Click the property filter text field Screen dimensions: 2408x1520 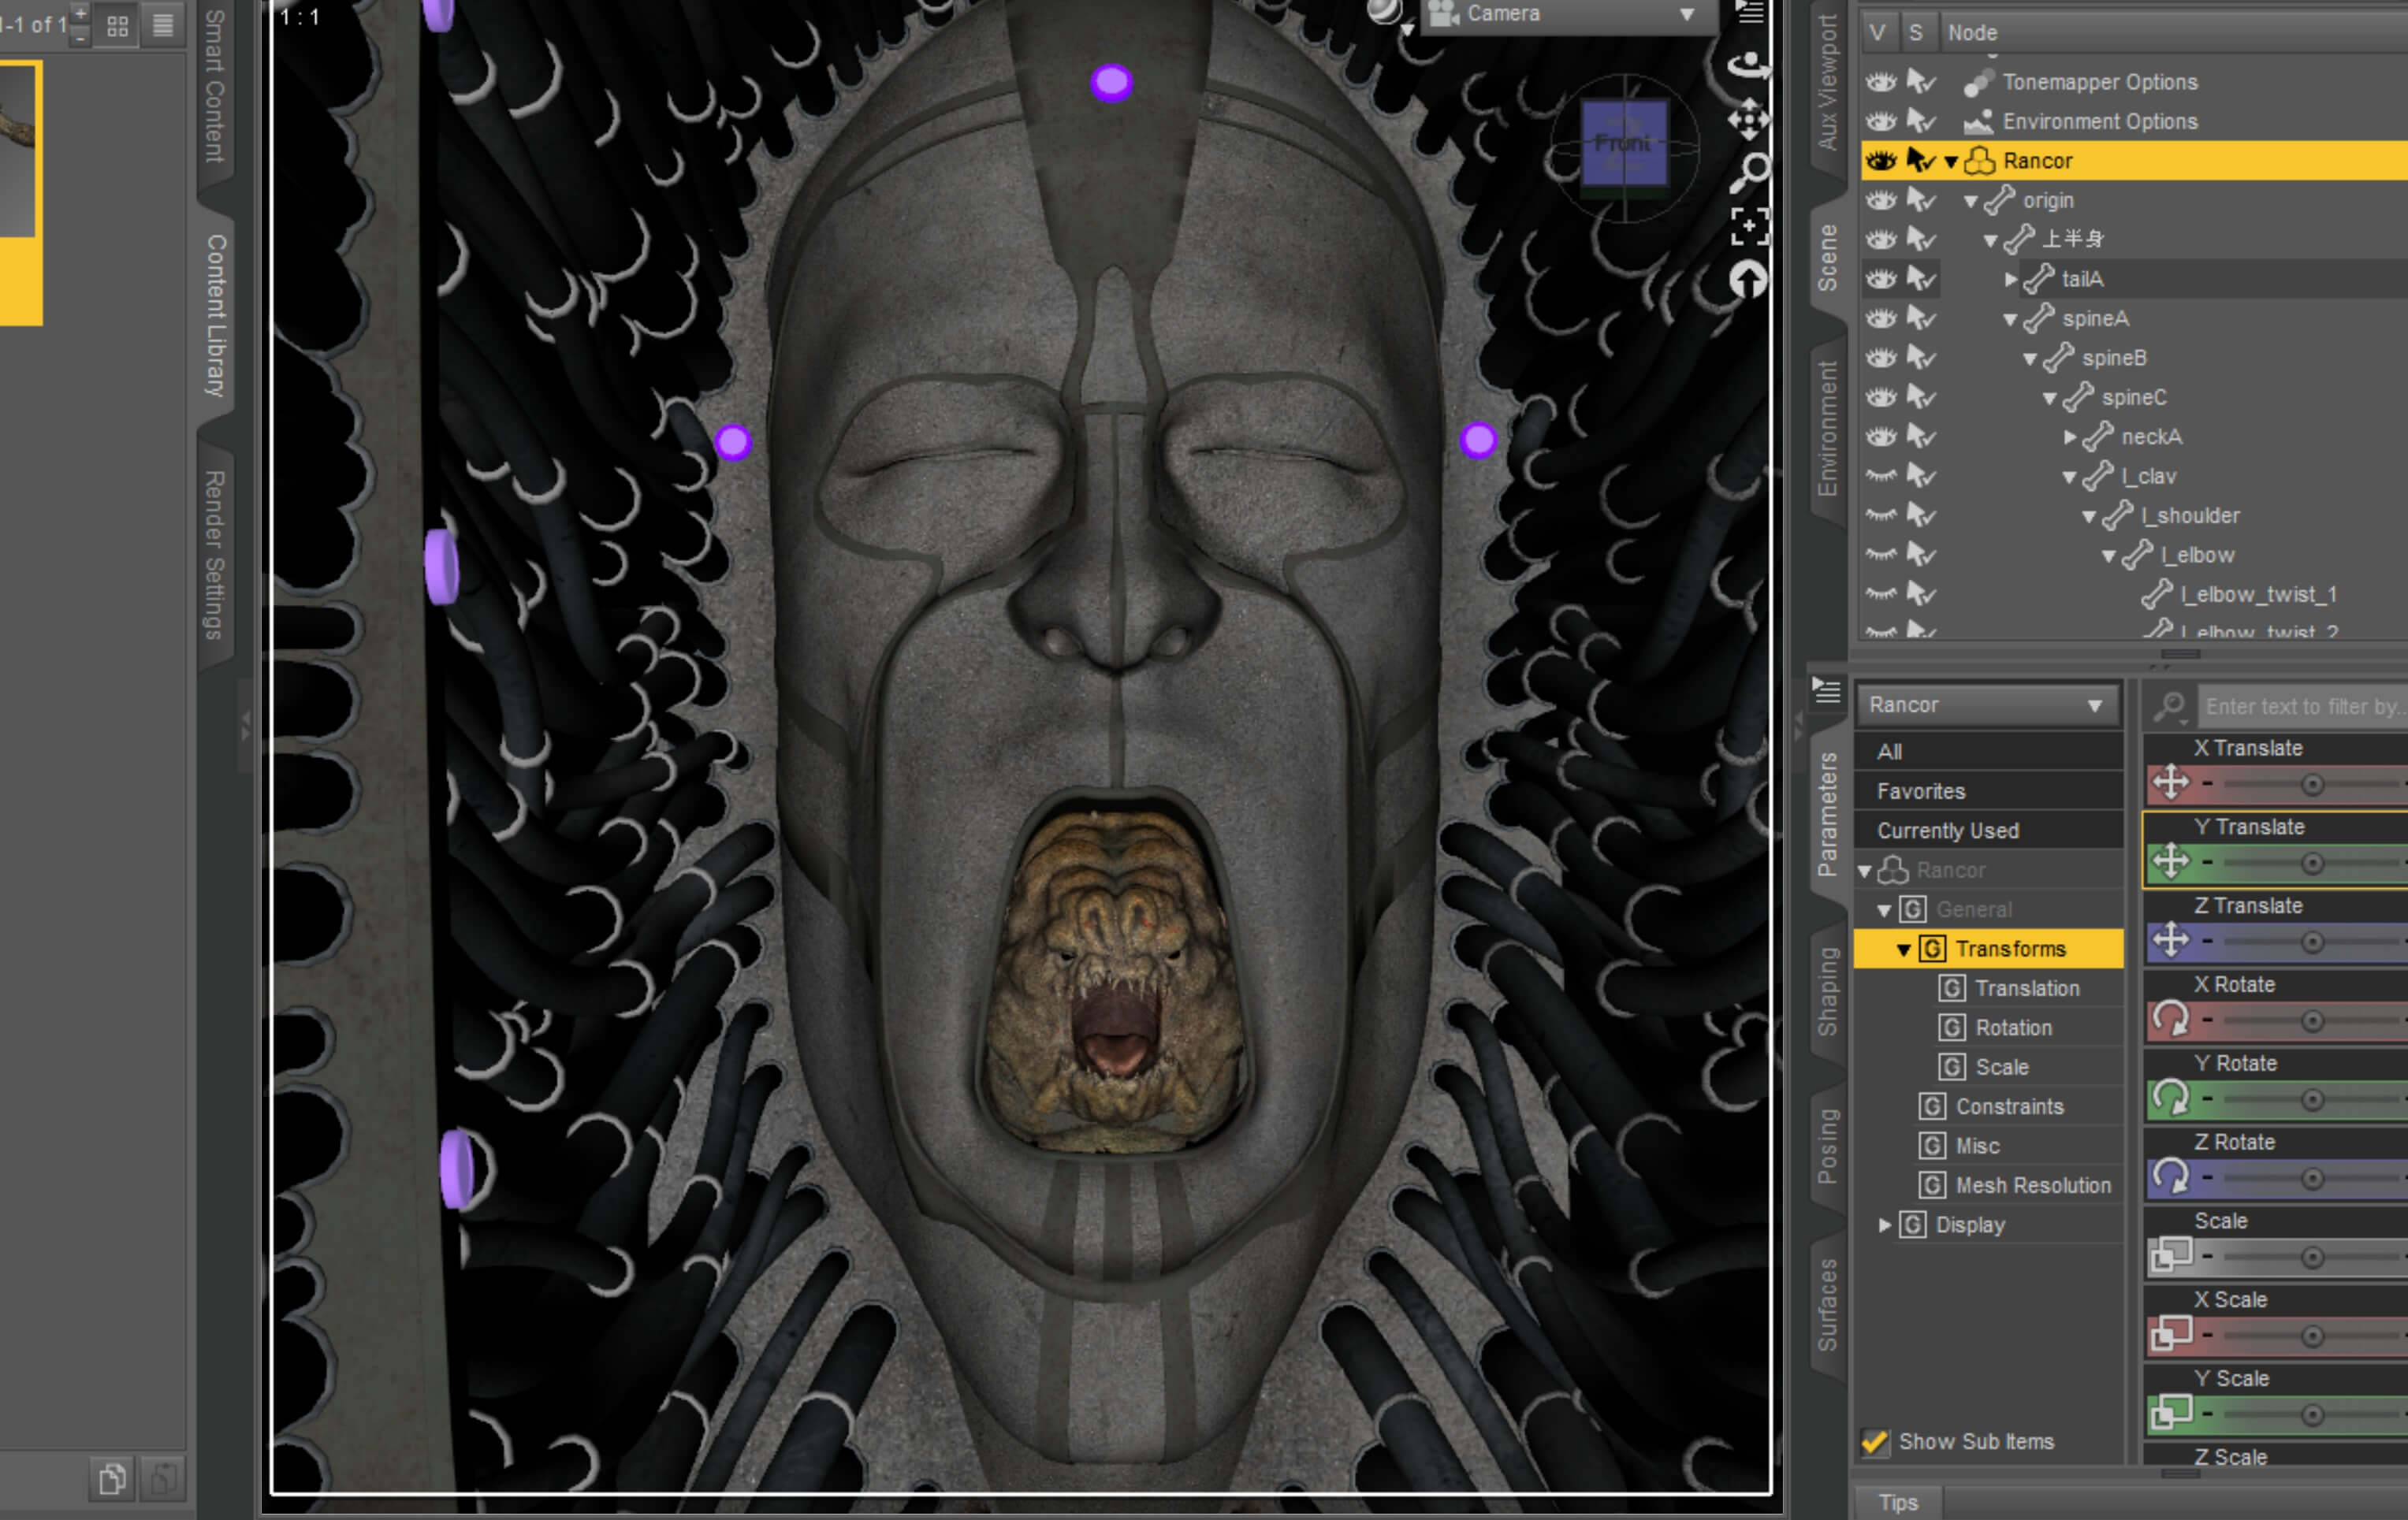[2302, 706]
